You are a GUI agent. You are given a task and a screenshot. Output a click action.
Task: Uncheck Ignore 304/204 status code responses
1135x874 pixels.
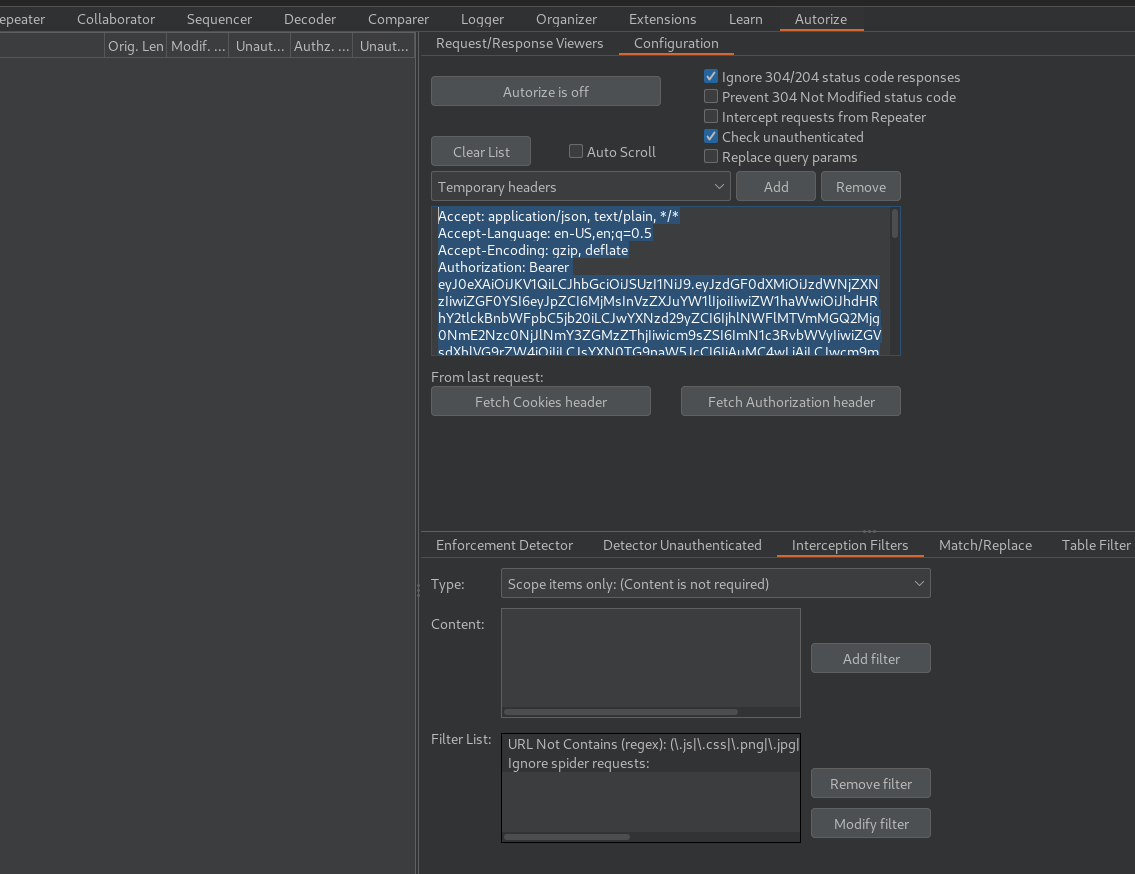point(711,77)
